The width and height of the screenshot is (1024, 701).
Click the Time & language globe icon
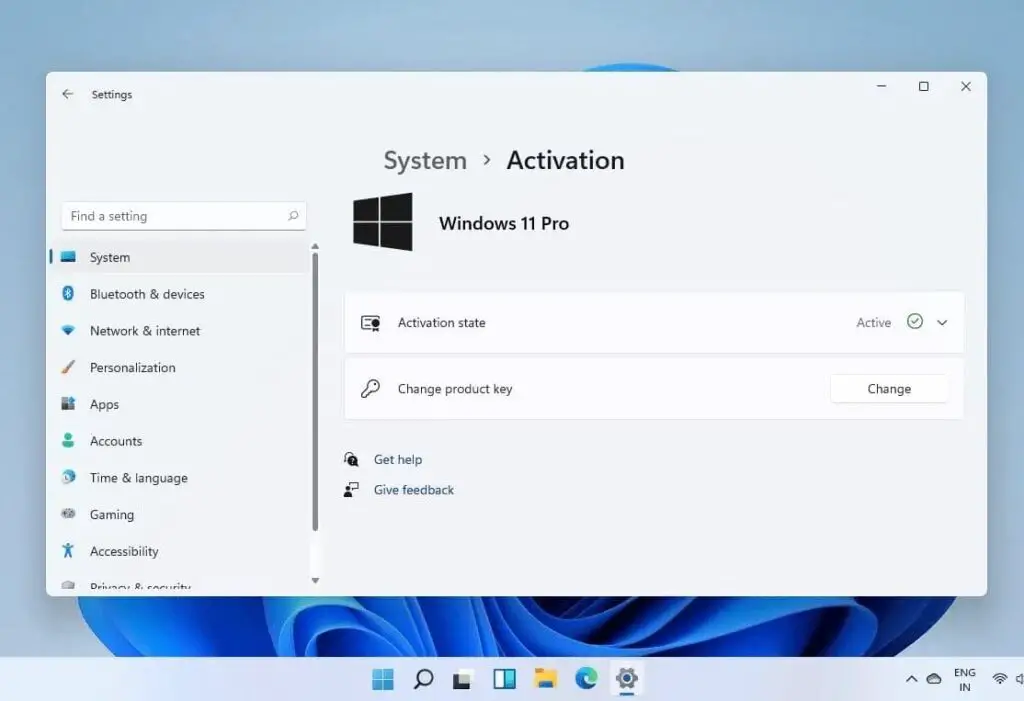pos(68,478)
